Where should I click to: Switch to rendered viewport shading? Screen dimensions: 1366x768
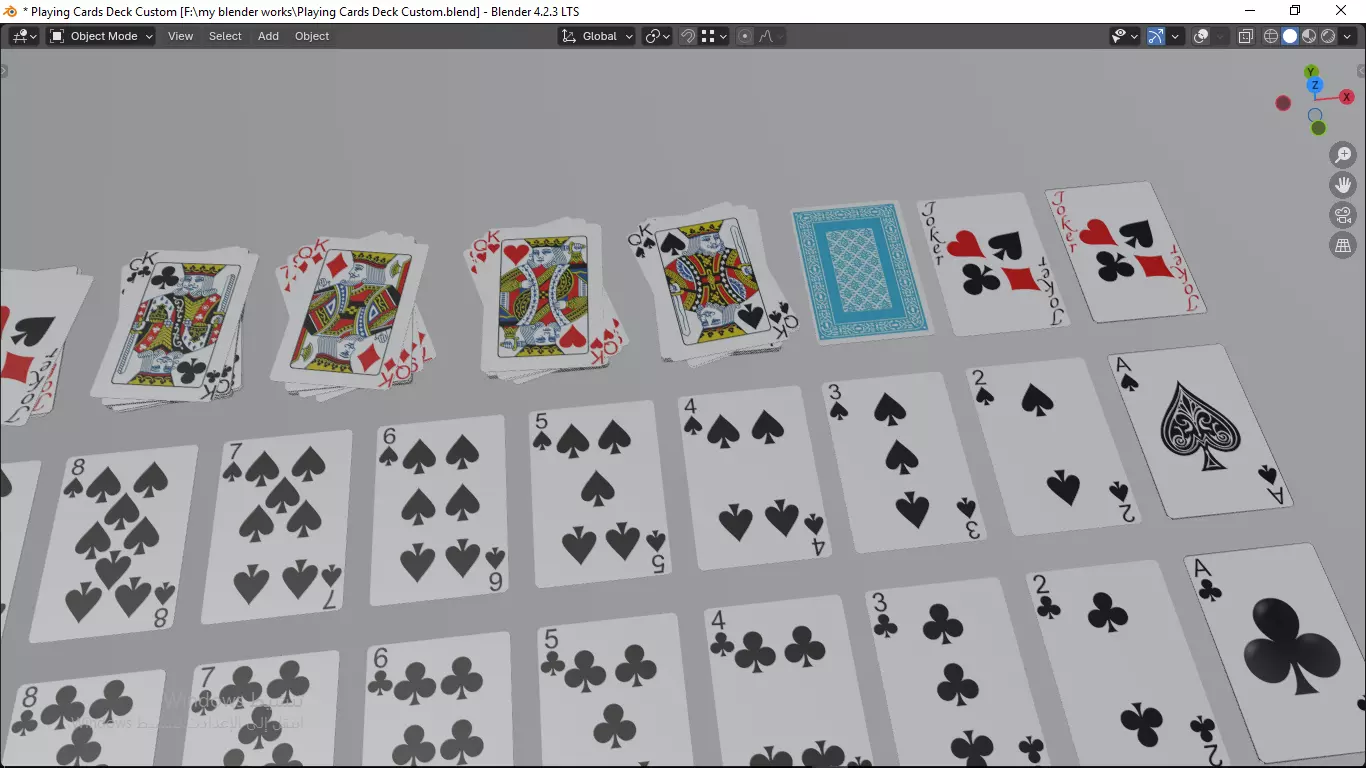[x=1328, y=36]
